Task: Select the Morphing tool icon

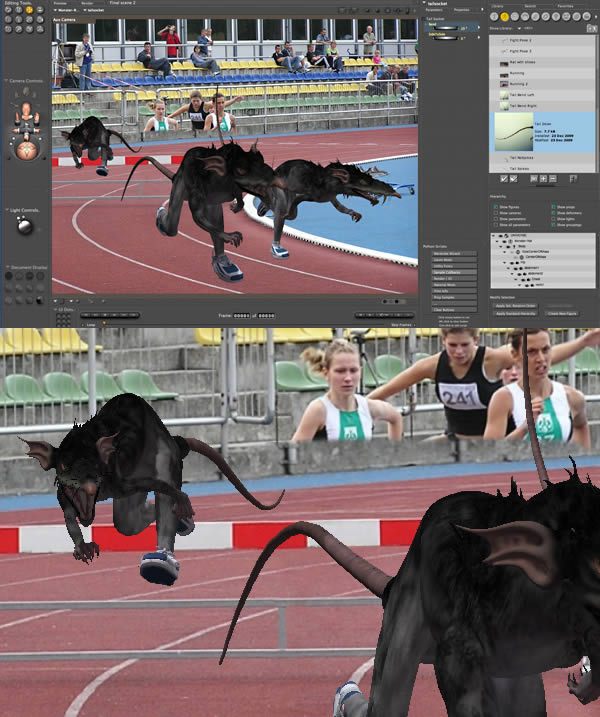Action: click(x=29, y=29)
